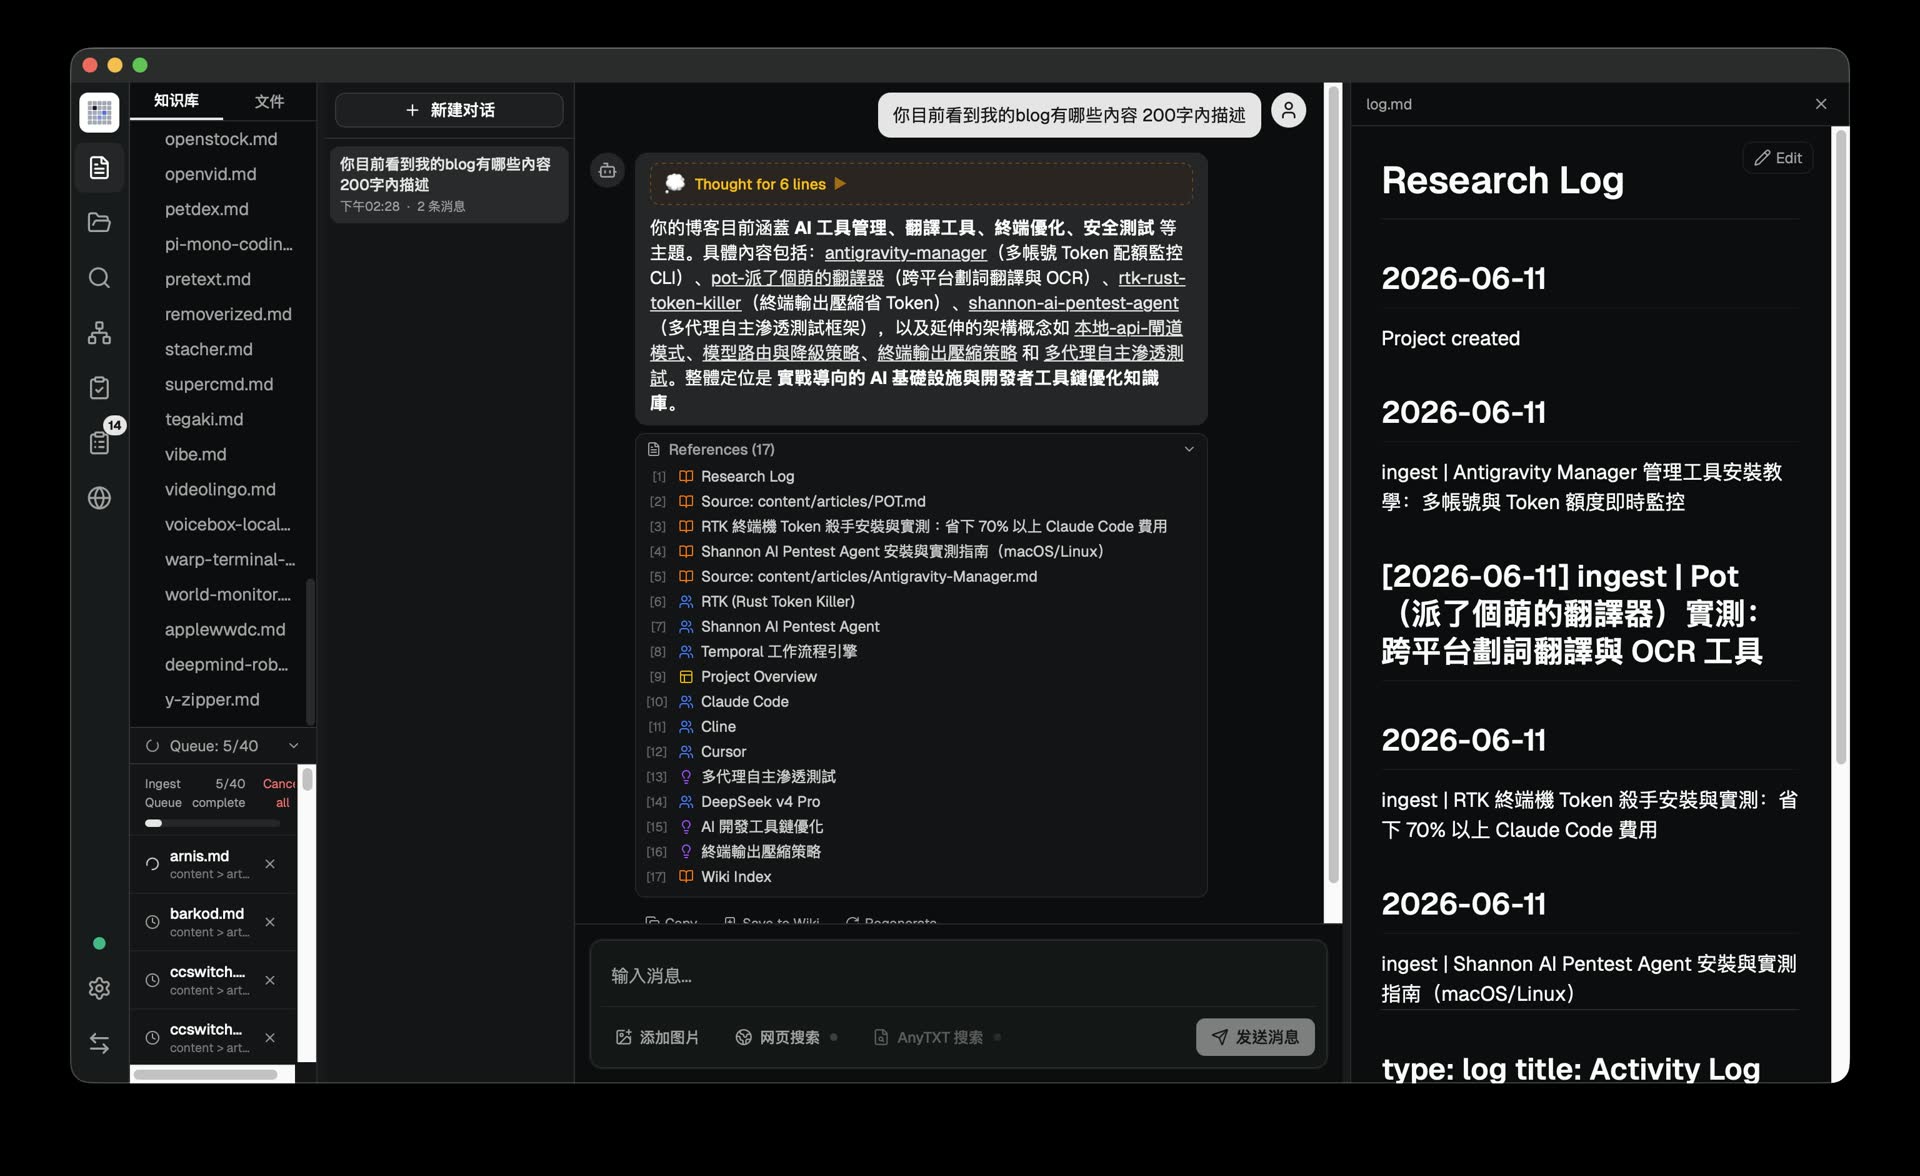
Task: Click the Queue spinner icon
Action: pyautogui.click(x=152, y=746)
